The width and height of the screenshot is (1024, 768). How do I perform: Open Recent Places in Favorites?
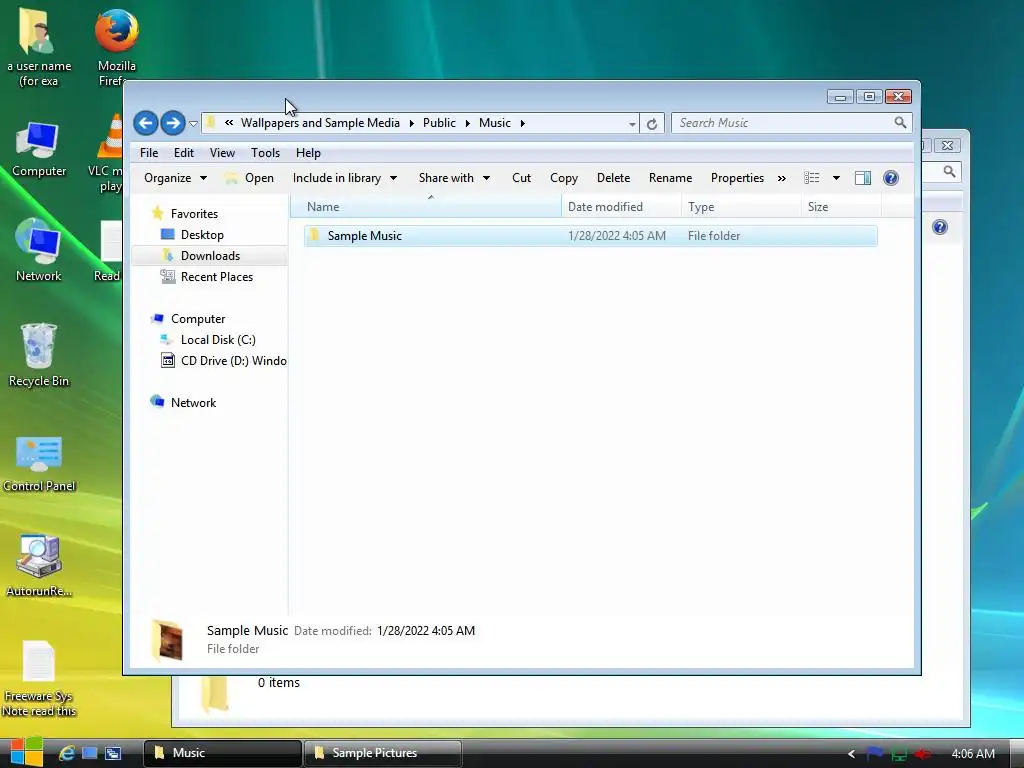point(217,277)
